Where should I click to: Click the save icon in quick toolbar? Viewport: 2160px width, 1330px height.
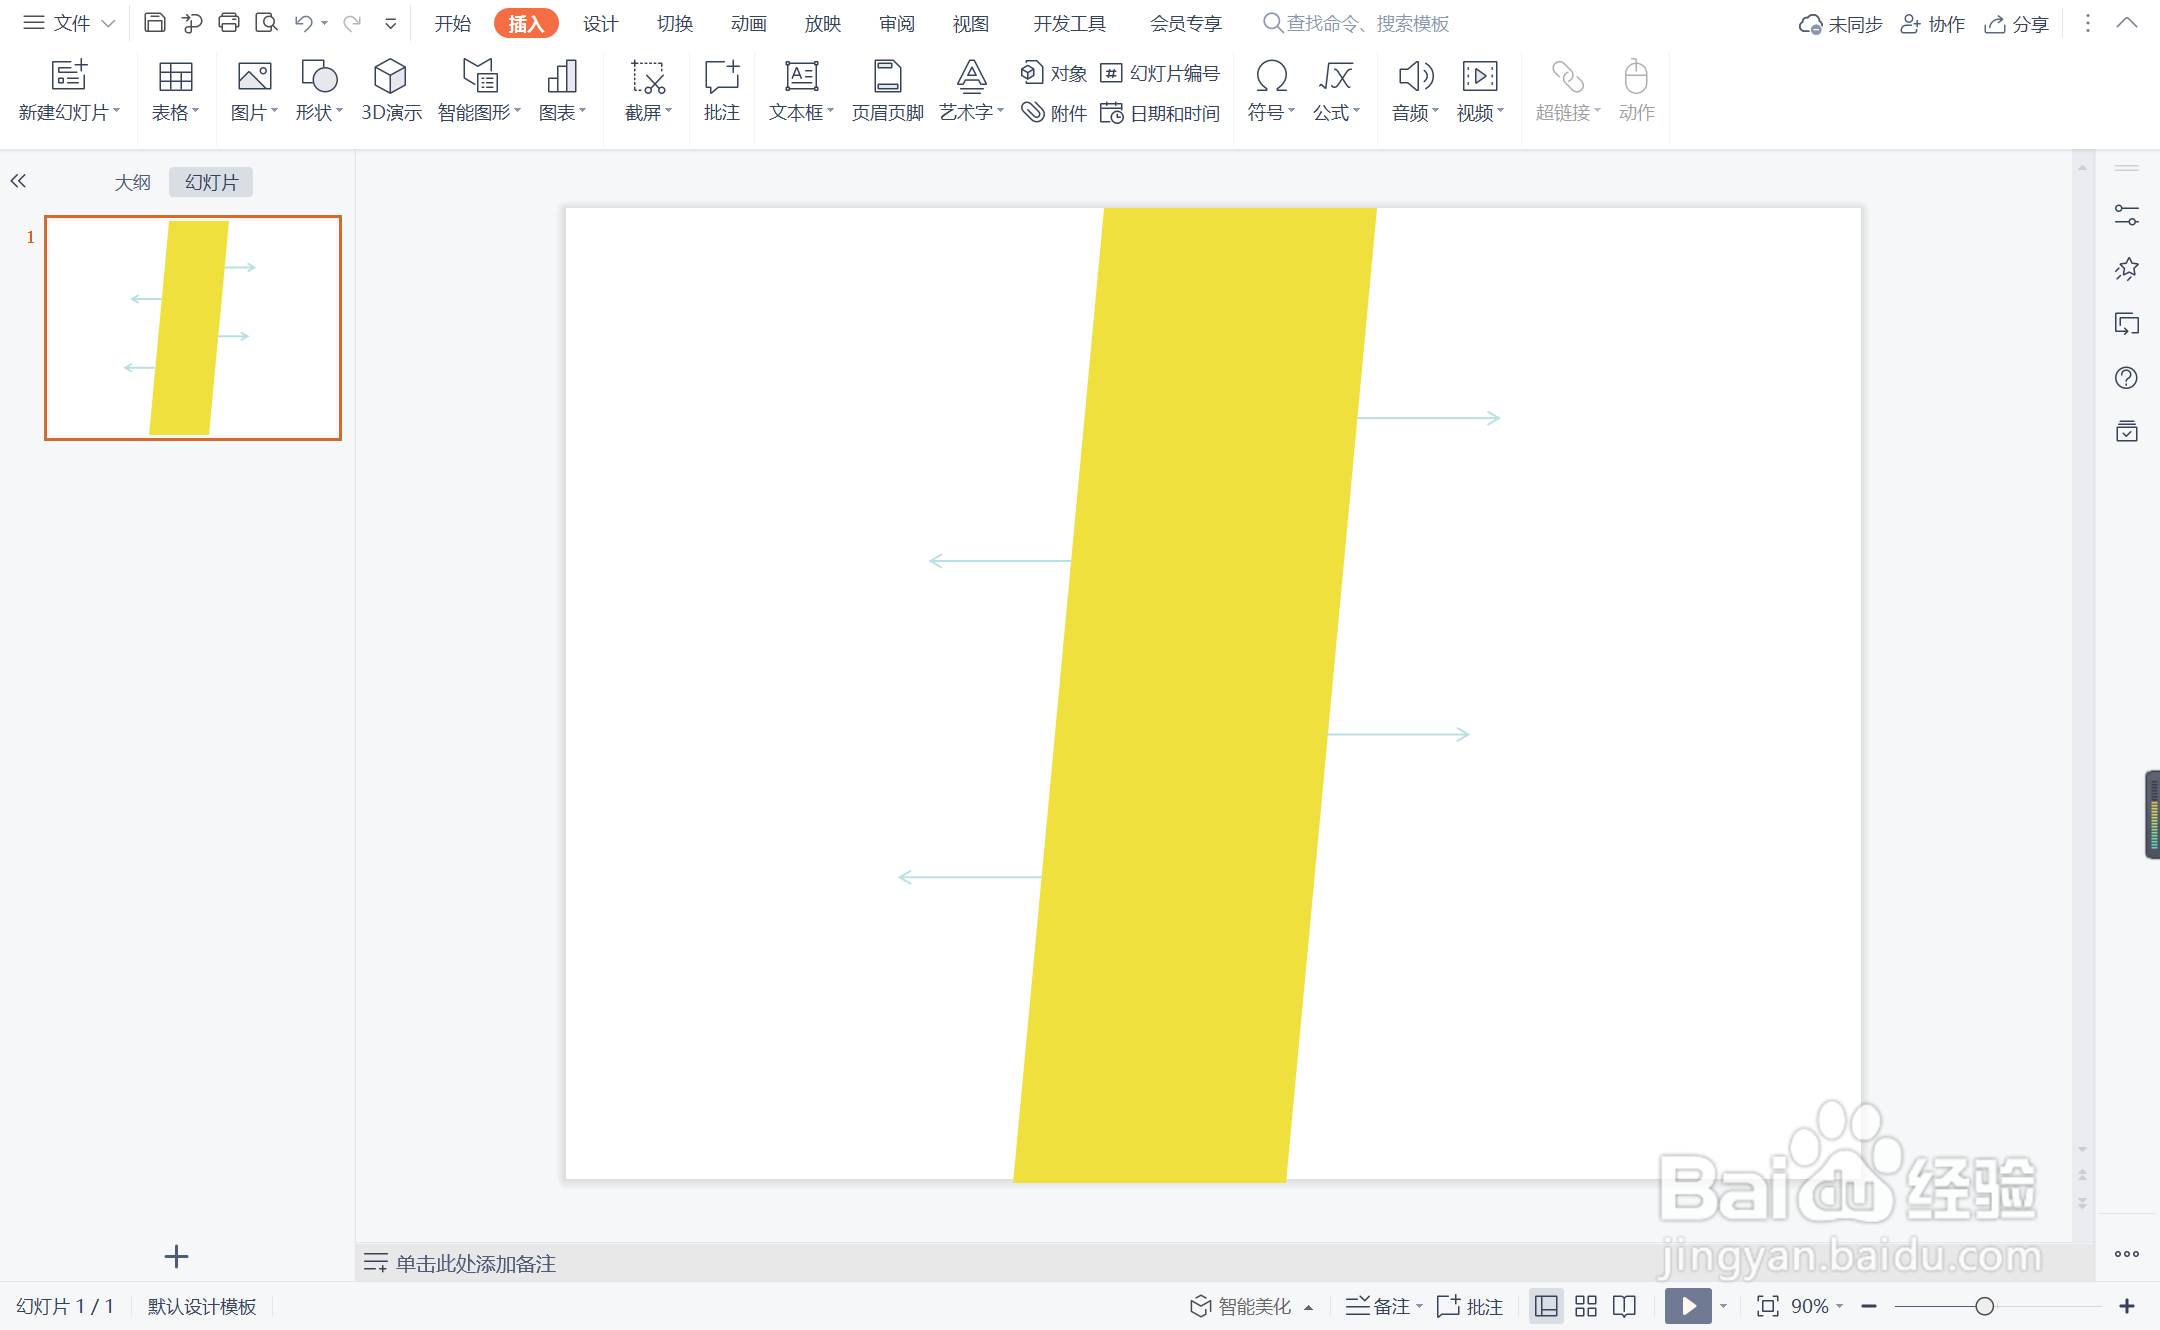(155, 23)
